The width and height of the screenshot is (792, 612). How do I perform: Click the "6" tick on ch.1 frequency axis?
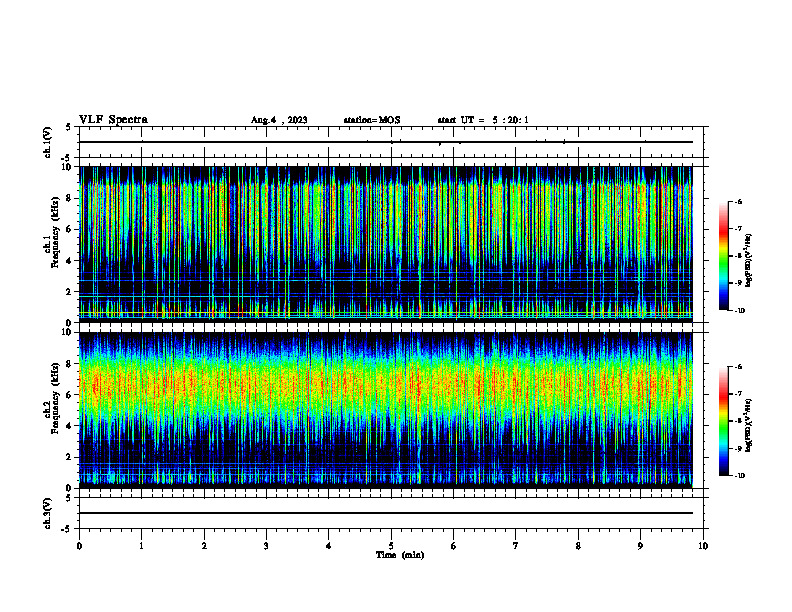pos(70,230)
